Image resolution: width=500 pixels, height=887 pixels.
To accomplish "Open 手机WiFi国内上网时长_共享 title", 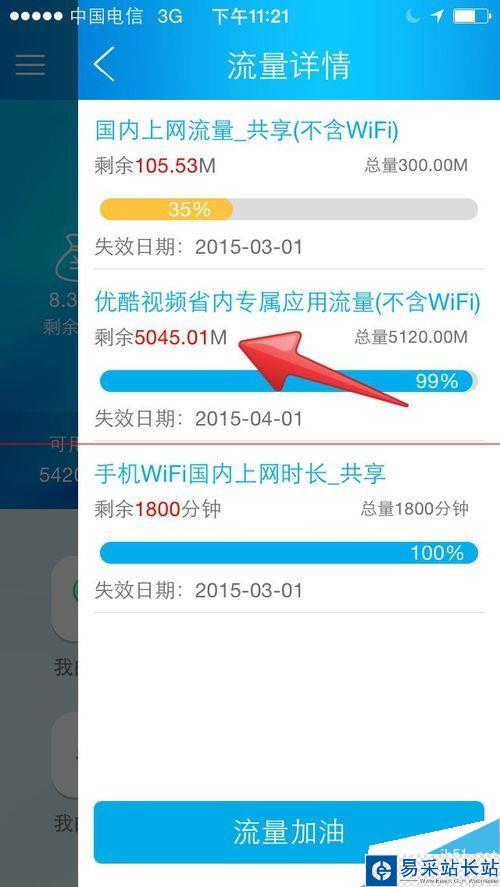I will [x=240, y=473].
